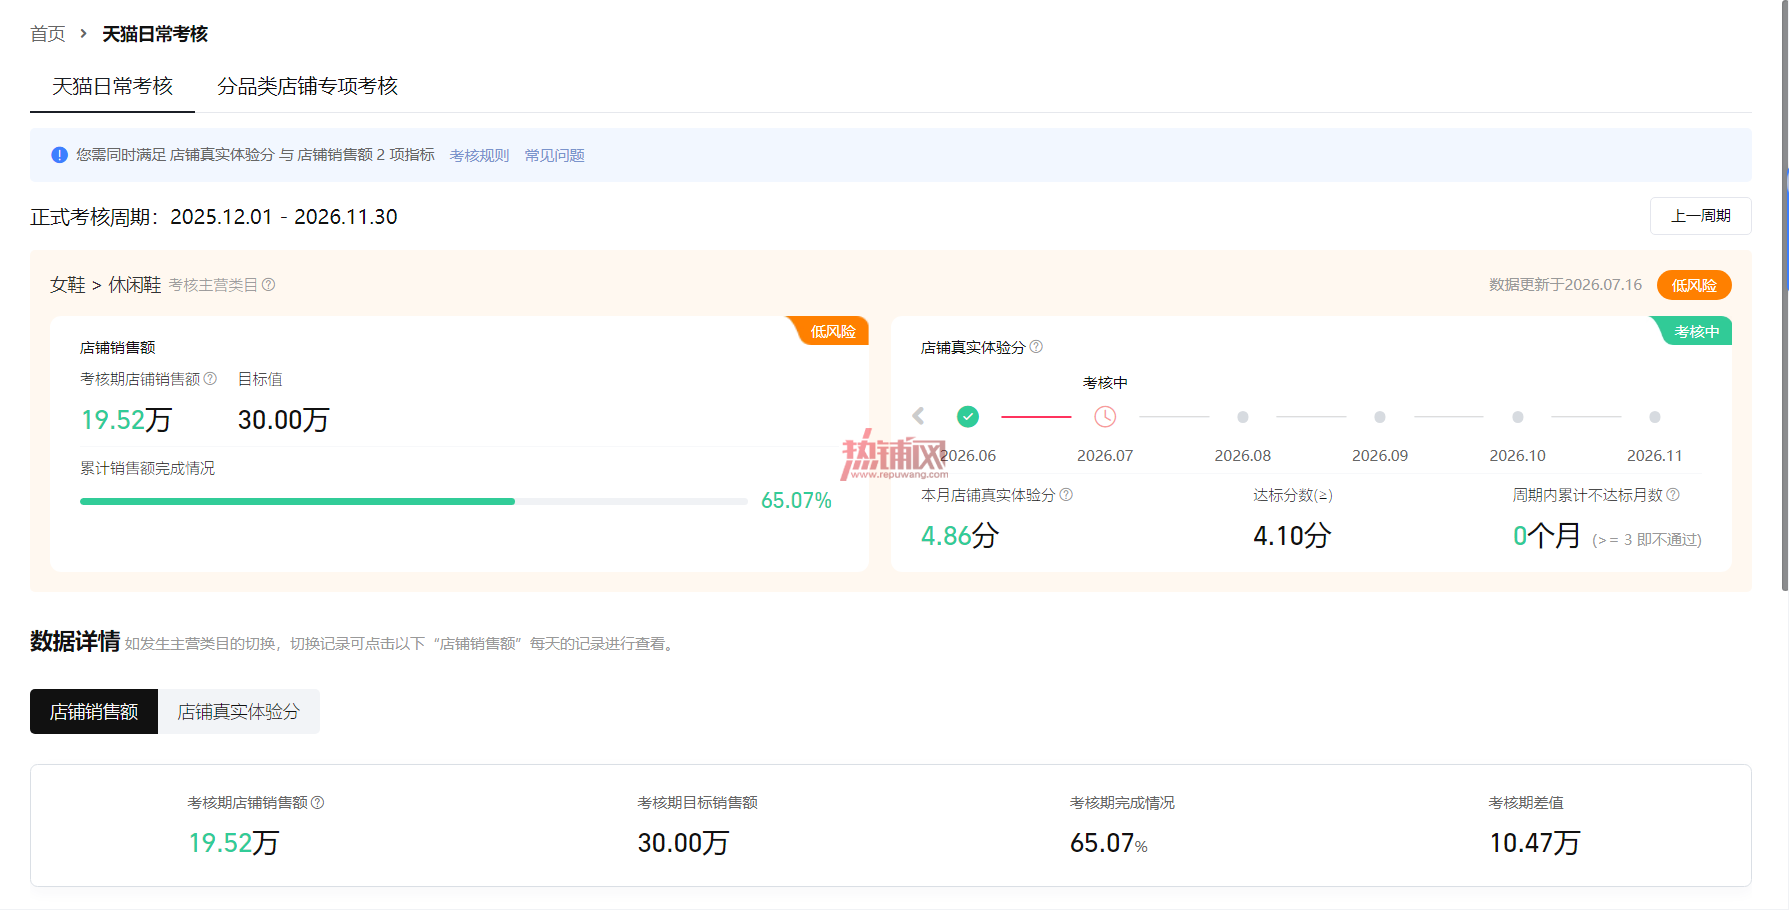Click the 4.86分 experience score value
This screenshot has height=910, width=1789.
tap(960, 536)
